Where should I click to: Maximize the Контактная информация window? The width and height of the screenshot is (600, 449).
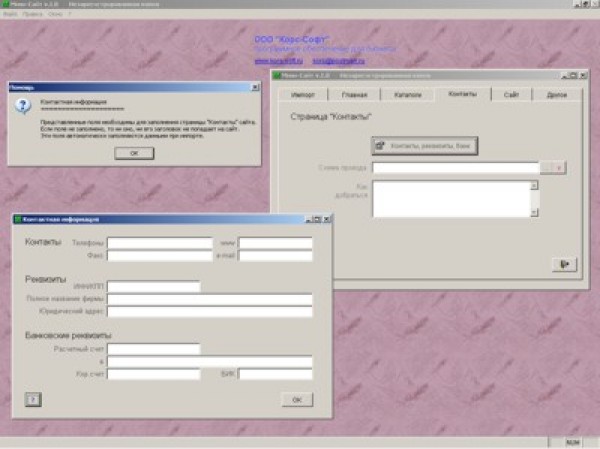317,219
